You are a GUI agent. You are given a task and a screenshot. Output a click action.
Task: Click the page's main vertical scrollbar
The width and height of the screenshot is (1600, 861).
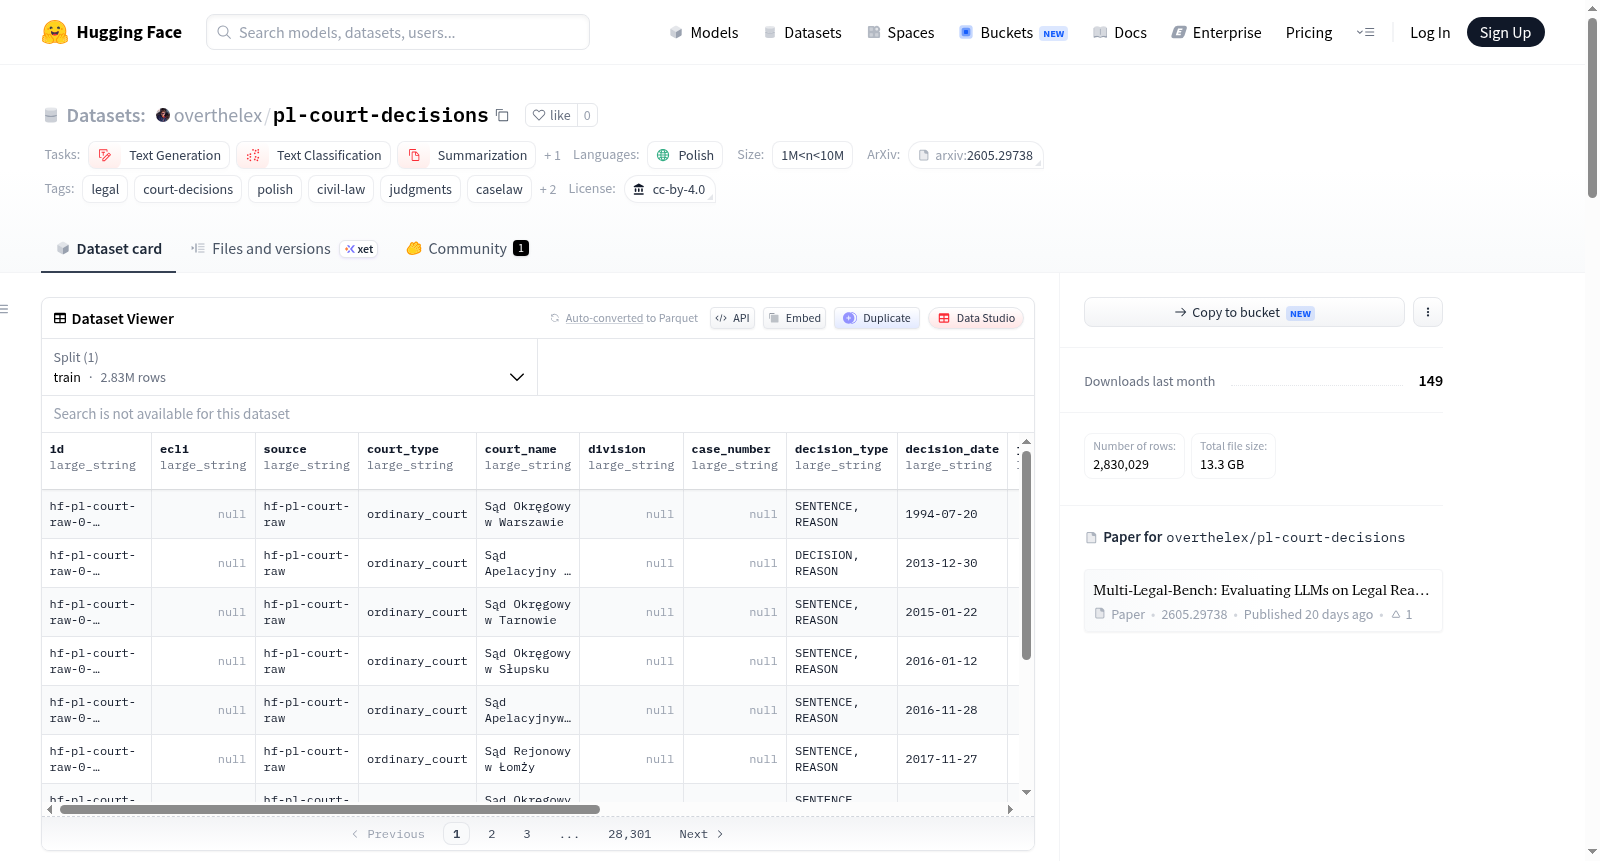1592,107
